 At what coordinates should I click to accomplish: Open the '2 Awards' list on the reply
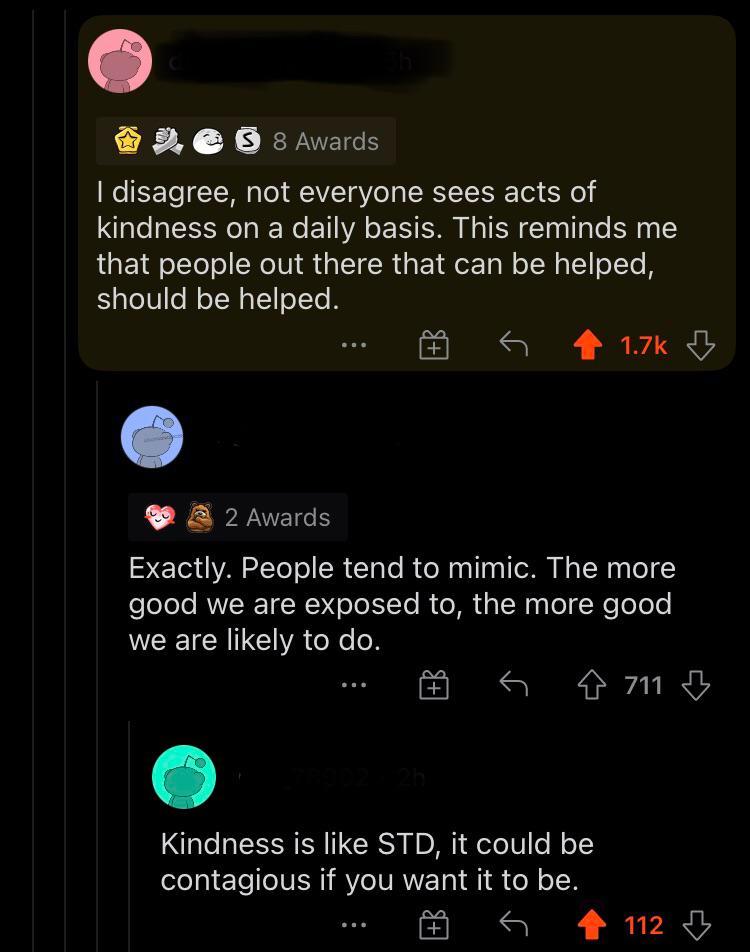(277, 517)
